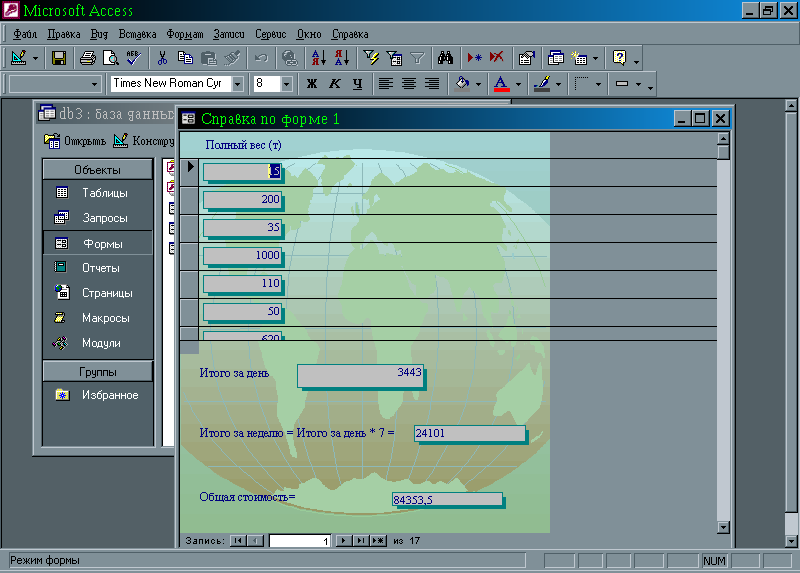Open the font name dropdown
Image resolution: width=800 pixels, height=573 pixels.
[238, 84]
